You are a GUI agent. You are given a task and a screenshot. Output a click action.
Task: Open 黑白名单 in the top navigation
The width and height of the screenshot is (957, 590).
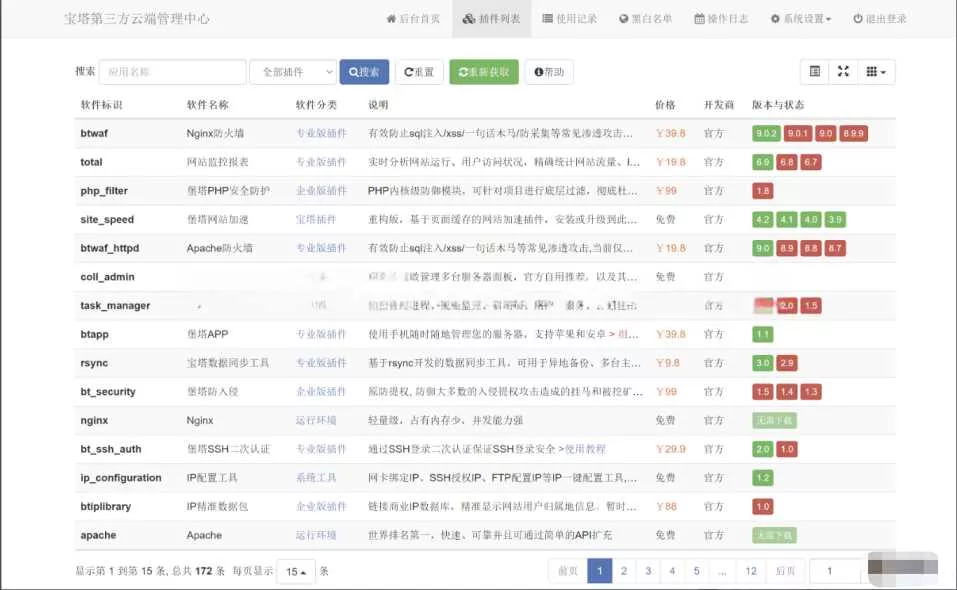(x=646, y=19)
